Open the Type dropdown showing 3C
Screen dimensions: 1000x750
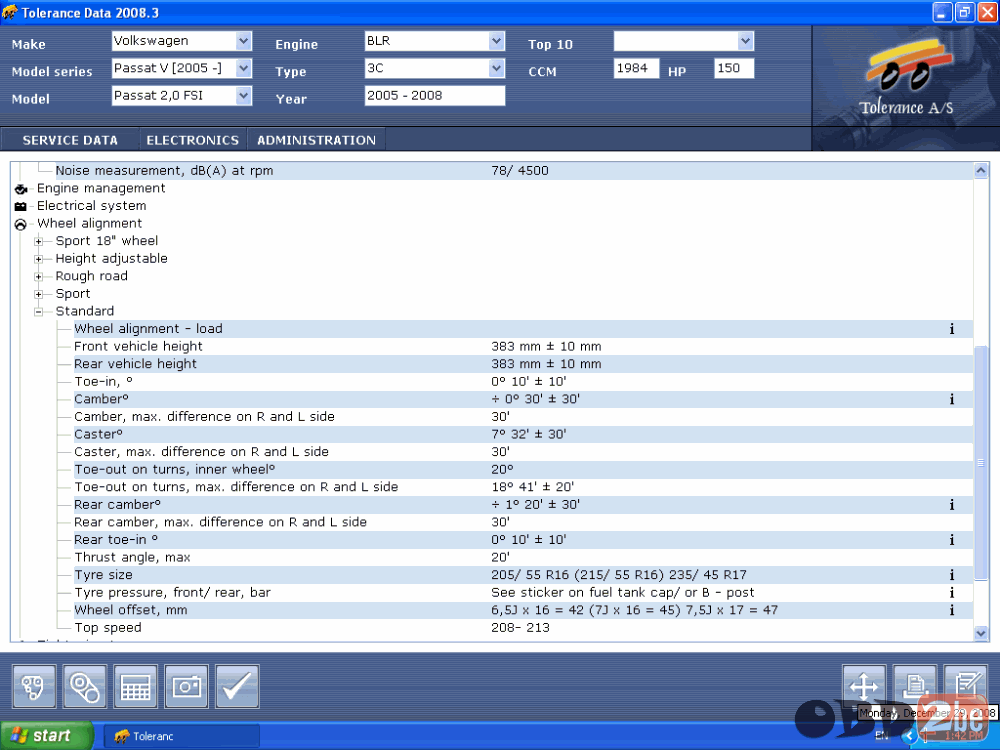[496, 68]
